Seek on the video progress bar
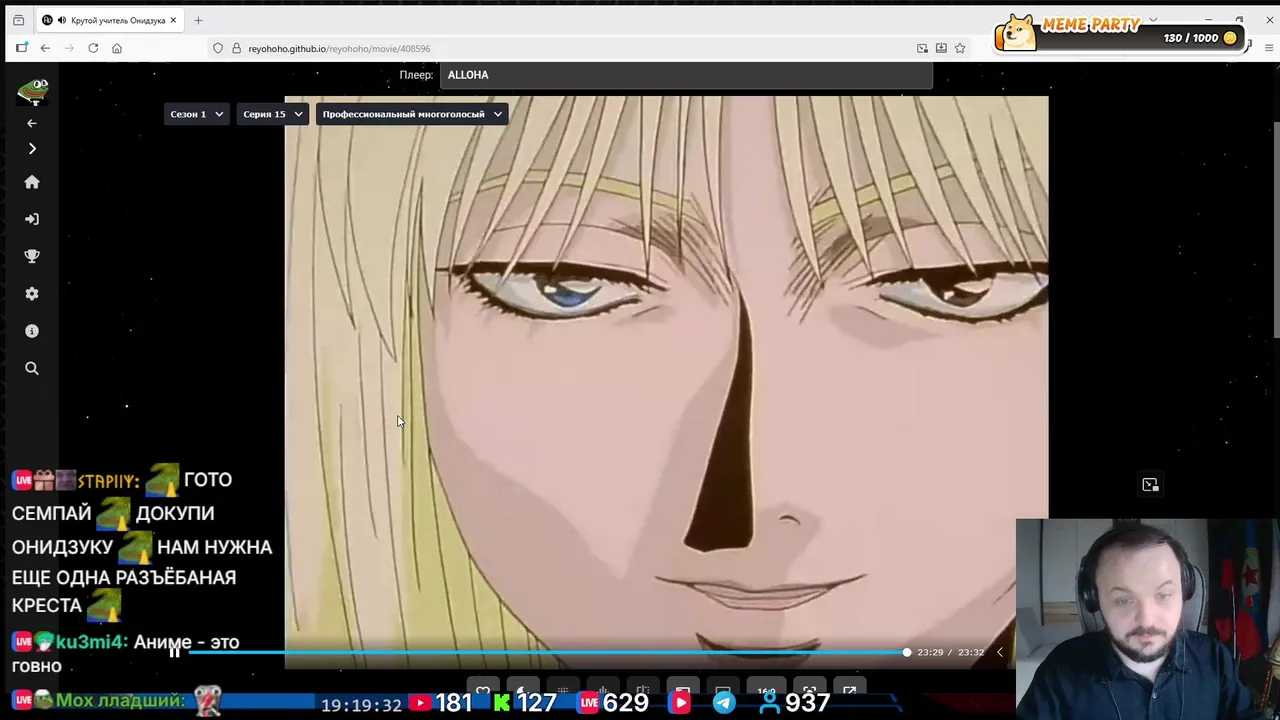Screen dimensions: 1280x720 click(548, 652)
